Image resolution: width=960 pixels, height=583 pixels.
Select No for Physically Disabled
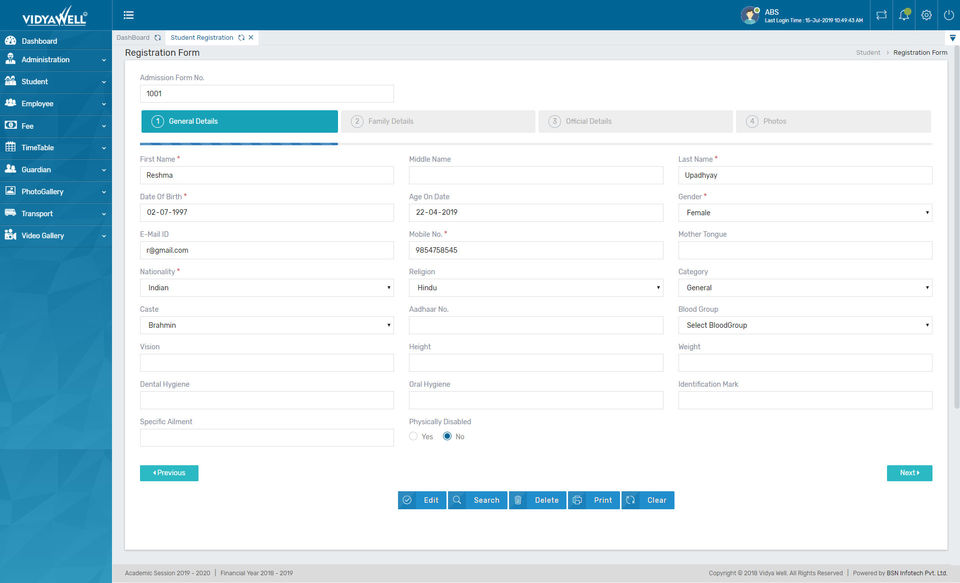click(447, 437)
